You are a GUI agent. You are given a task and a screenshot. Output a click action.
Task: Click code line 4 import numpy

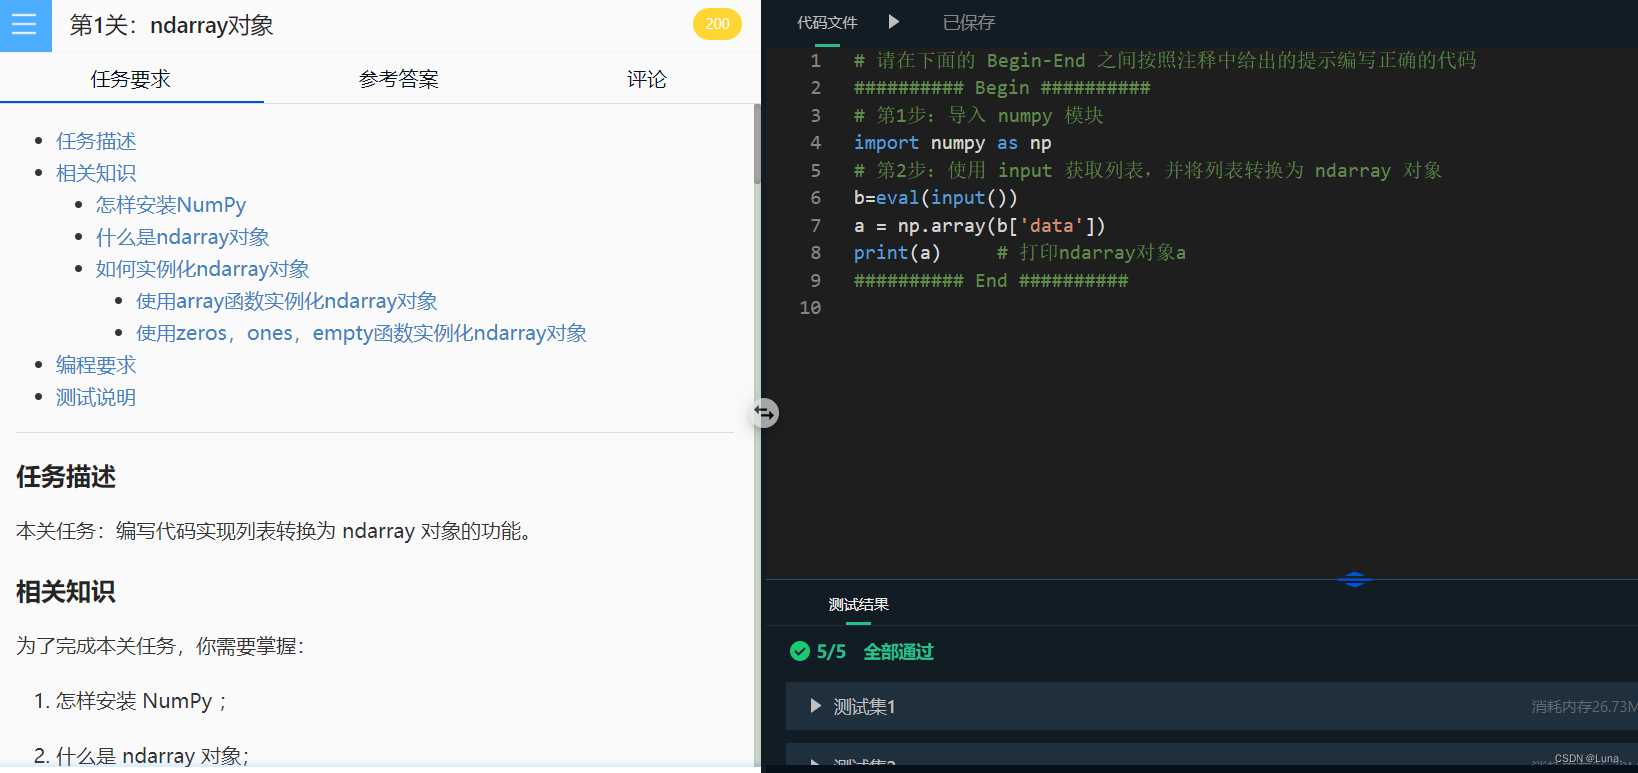pos(952,143)
